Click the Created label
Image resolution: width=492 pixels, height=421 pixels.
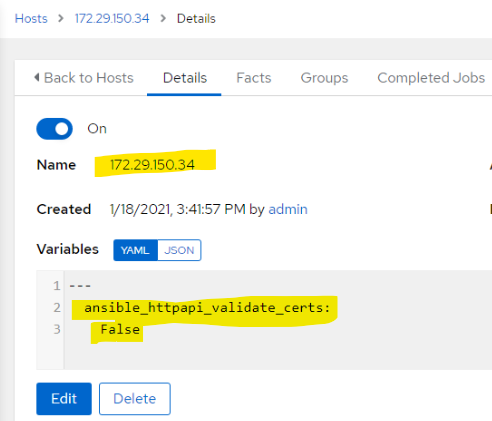pos(64,209)
